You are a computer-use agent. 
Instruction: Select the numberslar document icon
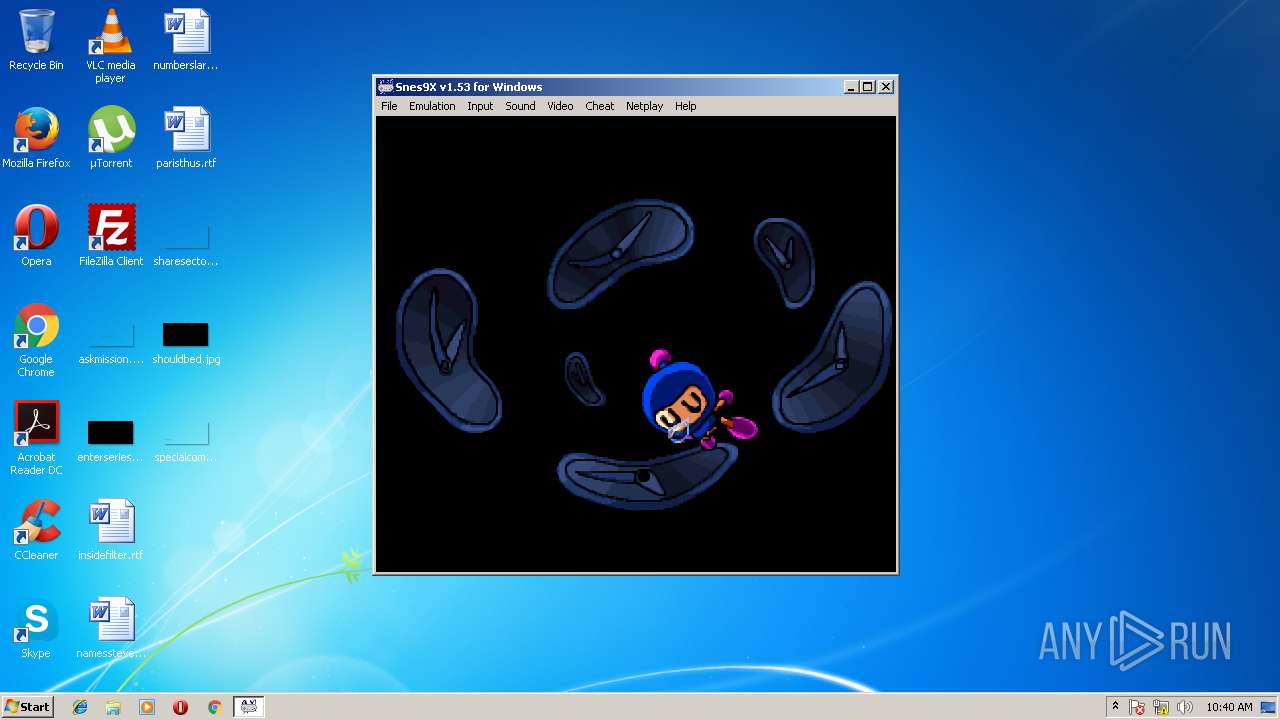186,40
